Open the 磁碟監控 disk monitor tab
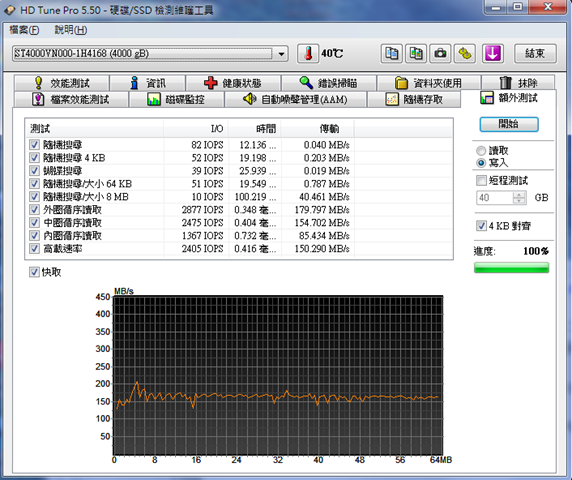Screen dimensions: 572x480 pos(177,99)
